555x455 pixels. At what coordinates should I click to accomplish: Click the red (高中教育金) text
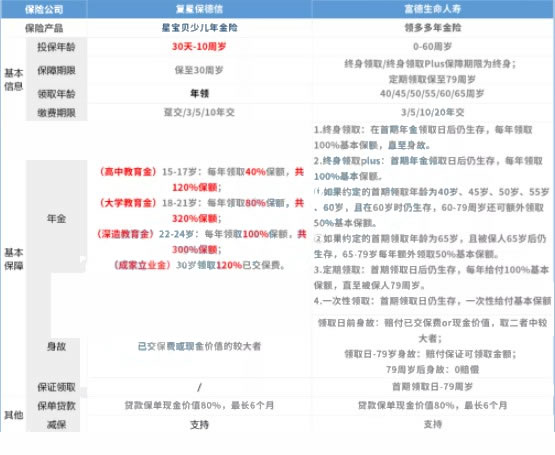click(x=127, y=172)
